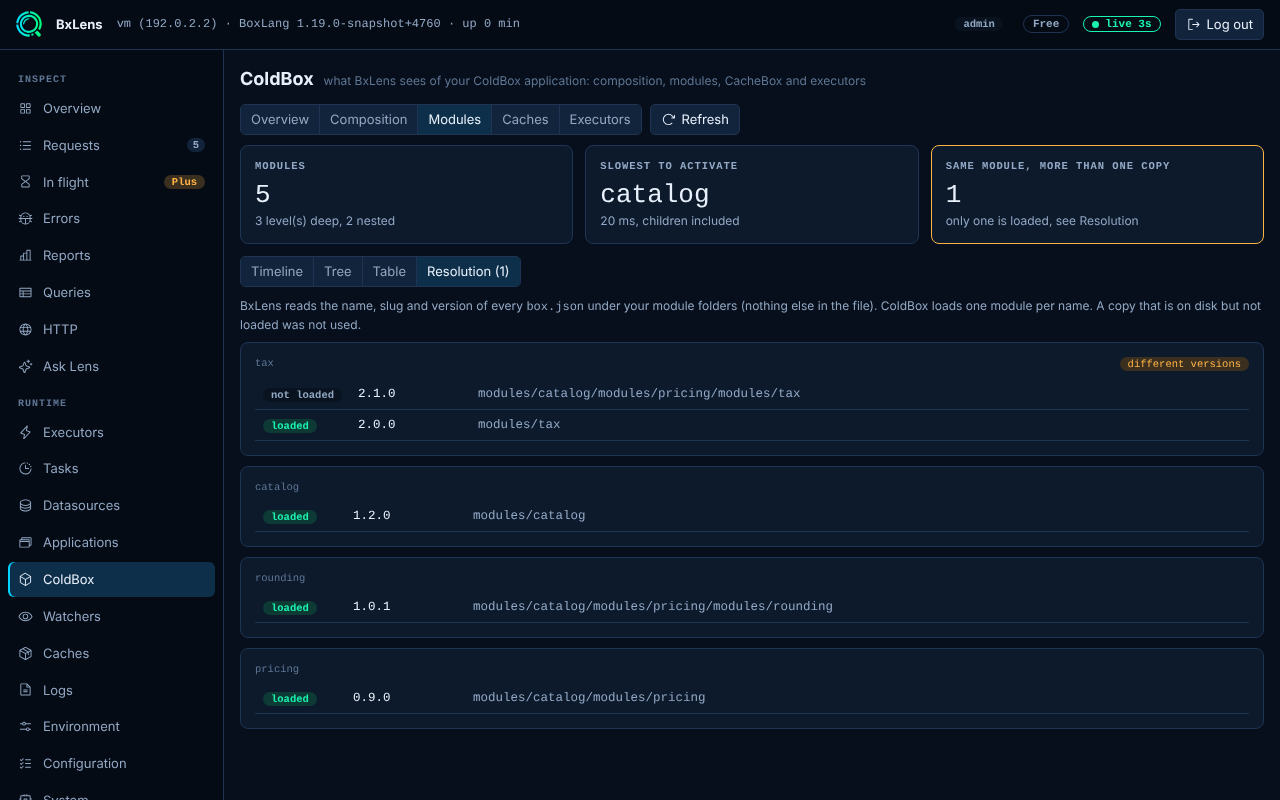Click the Configuration checklist icon
The height and width of the screenshot is (800, 1280).
(26, 763)
